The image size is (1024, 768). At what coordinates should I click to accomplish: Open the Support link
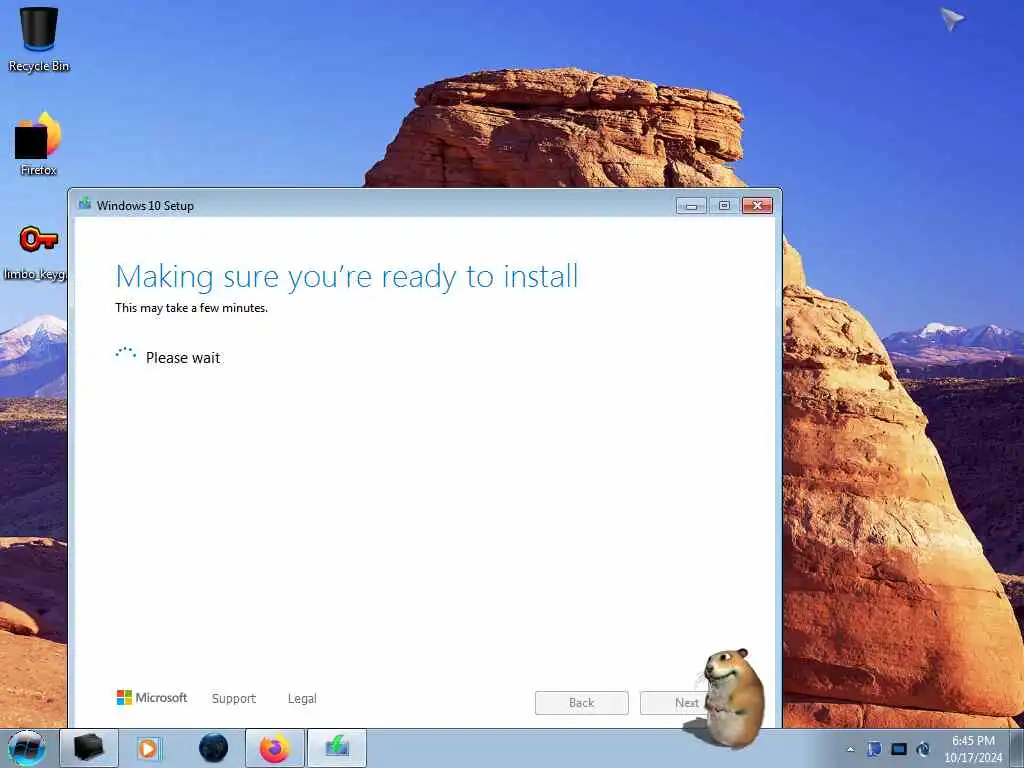tap(234, 699)
